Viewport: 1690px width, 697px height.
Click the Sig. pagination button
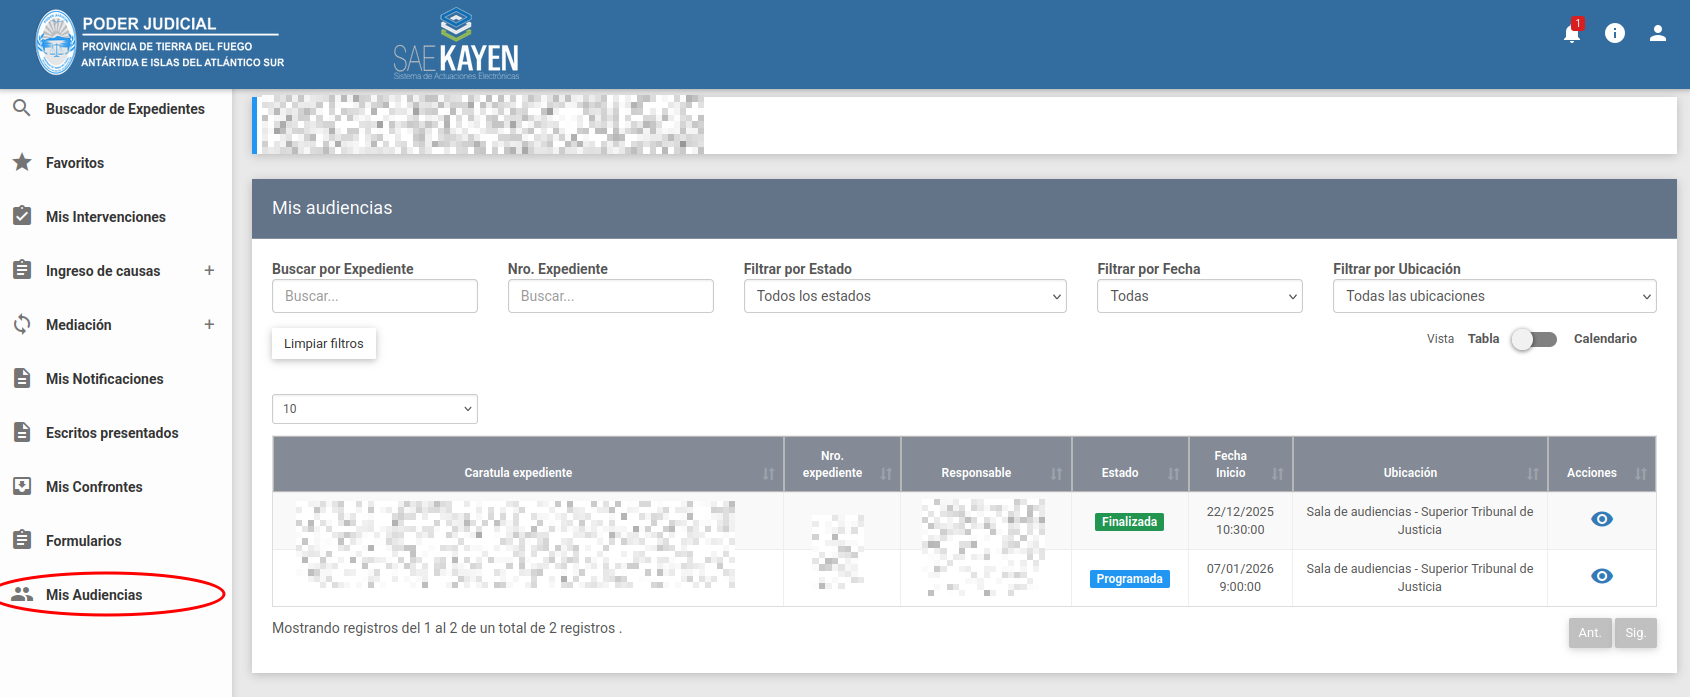point(1635,633)
